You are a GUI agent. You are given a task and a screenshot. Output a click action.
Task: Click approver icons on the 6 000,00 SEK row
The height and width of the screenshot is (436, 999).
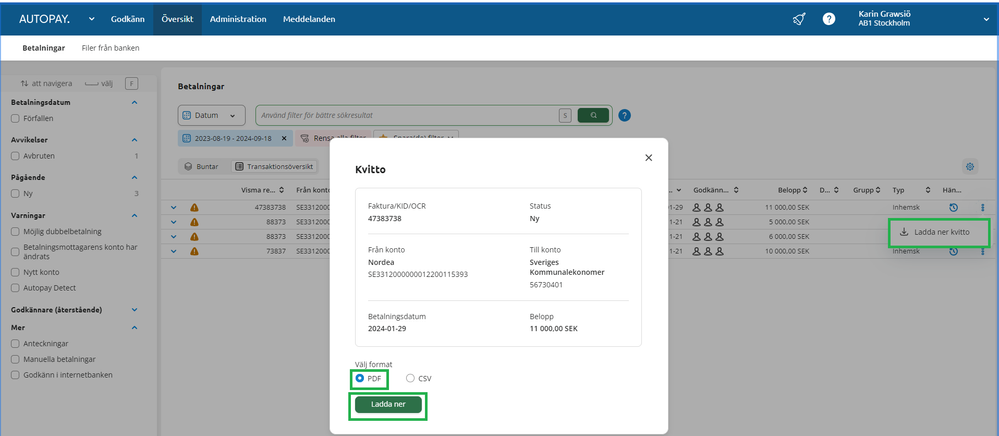pyautogui.click(x=708, y=236)
